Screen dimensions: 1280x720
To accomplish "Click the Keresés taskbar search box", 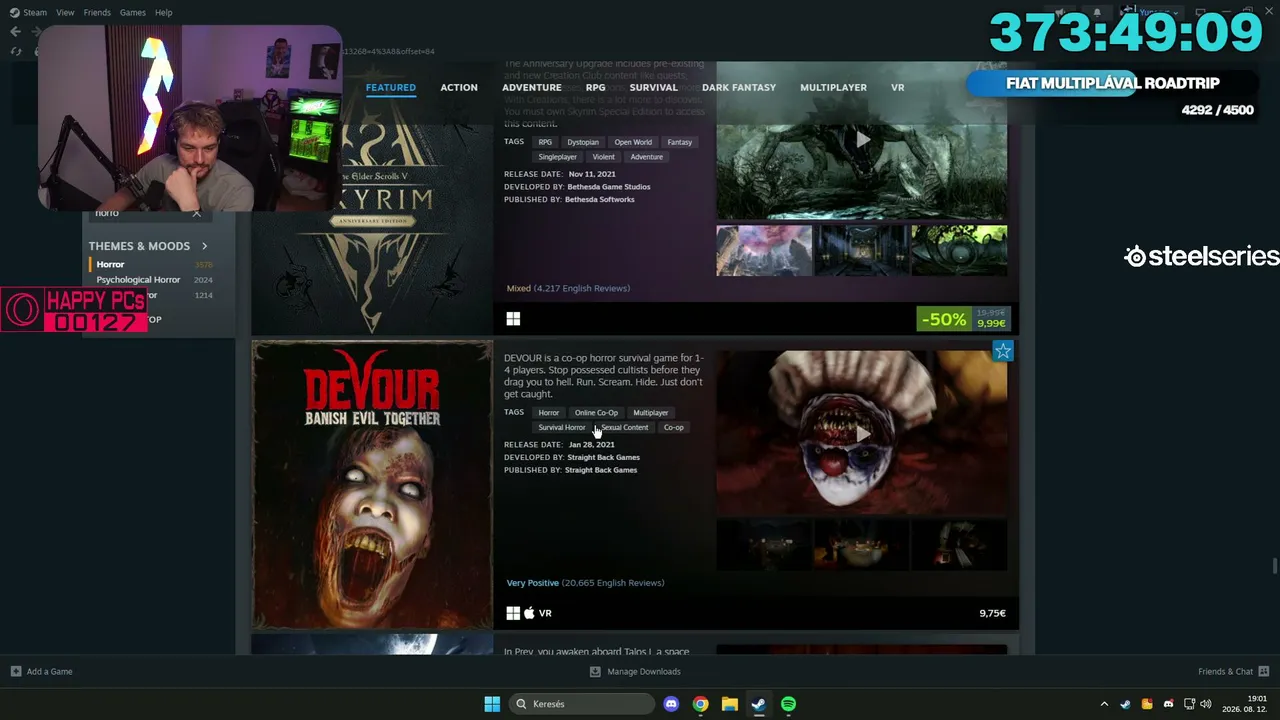I will [x=582, y=704].
